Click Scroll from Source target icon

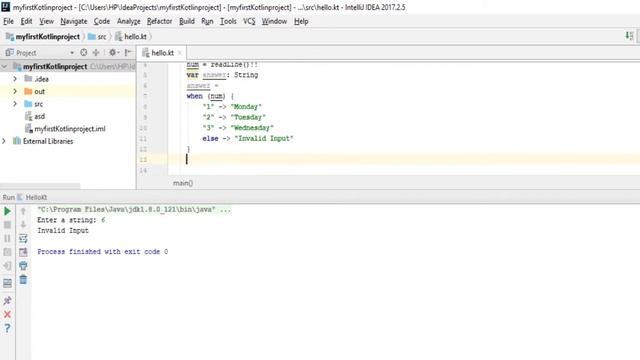click(84, 52)
